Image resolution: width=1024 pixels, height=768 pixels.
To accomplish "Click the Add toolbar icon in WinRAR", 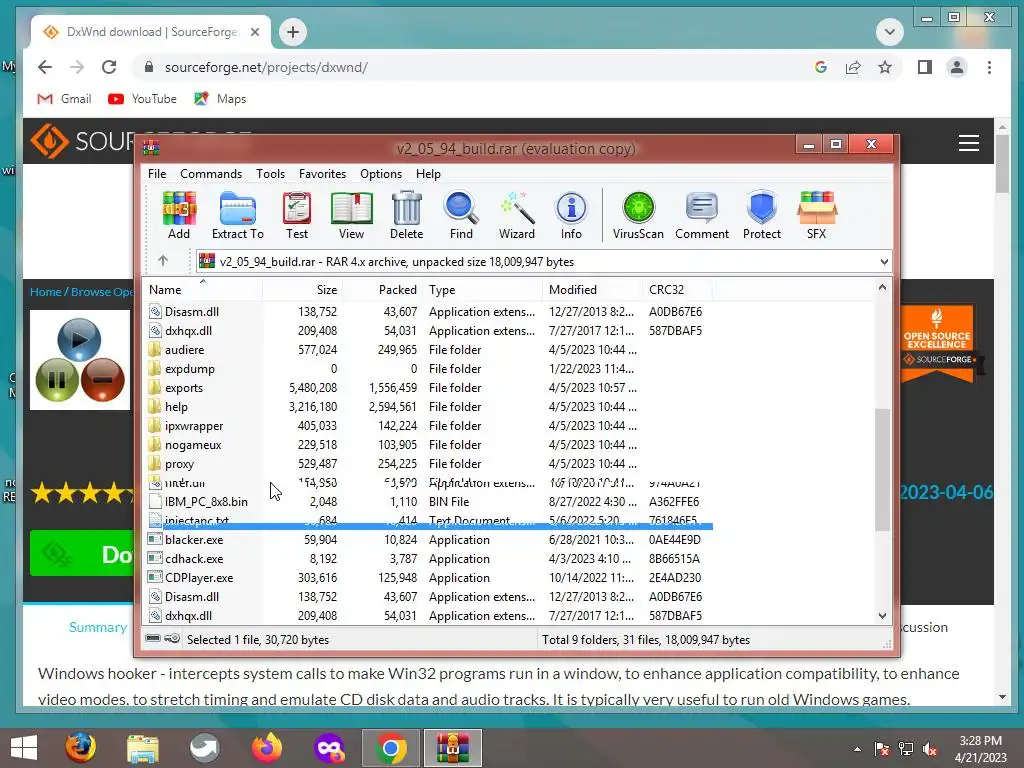I will point(179,216).
